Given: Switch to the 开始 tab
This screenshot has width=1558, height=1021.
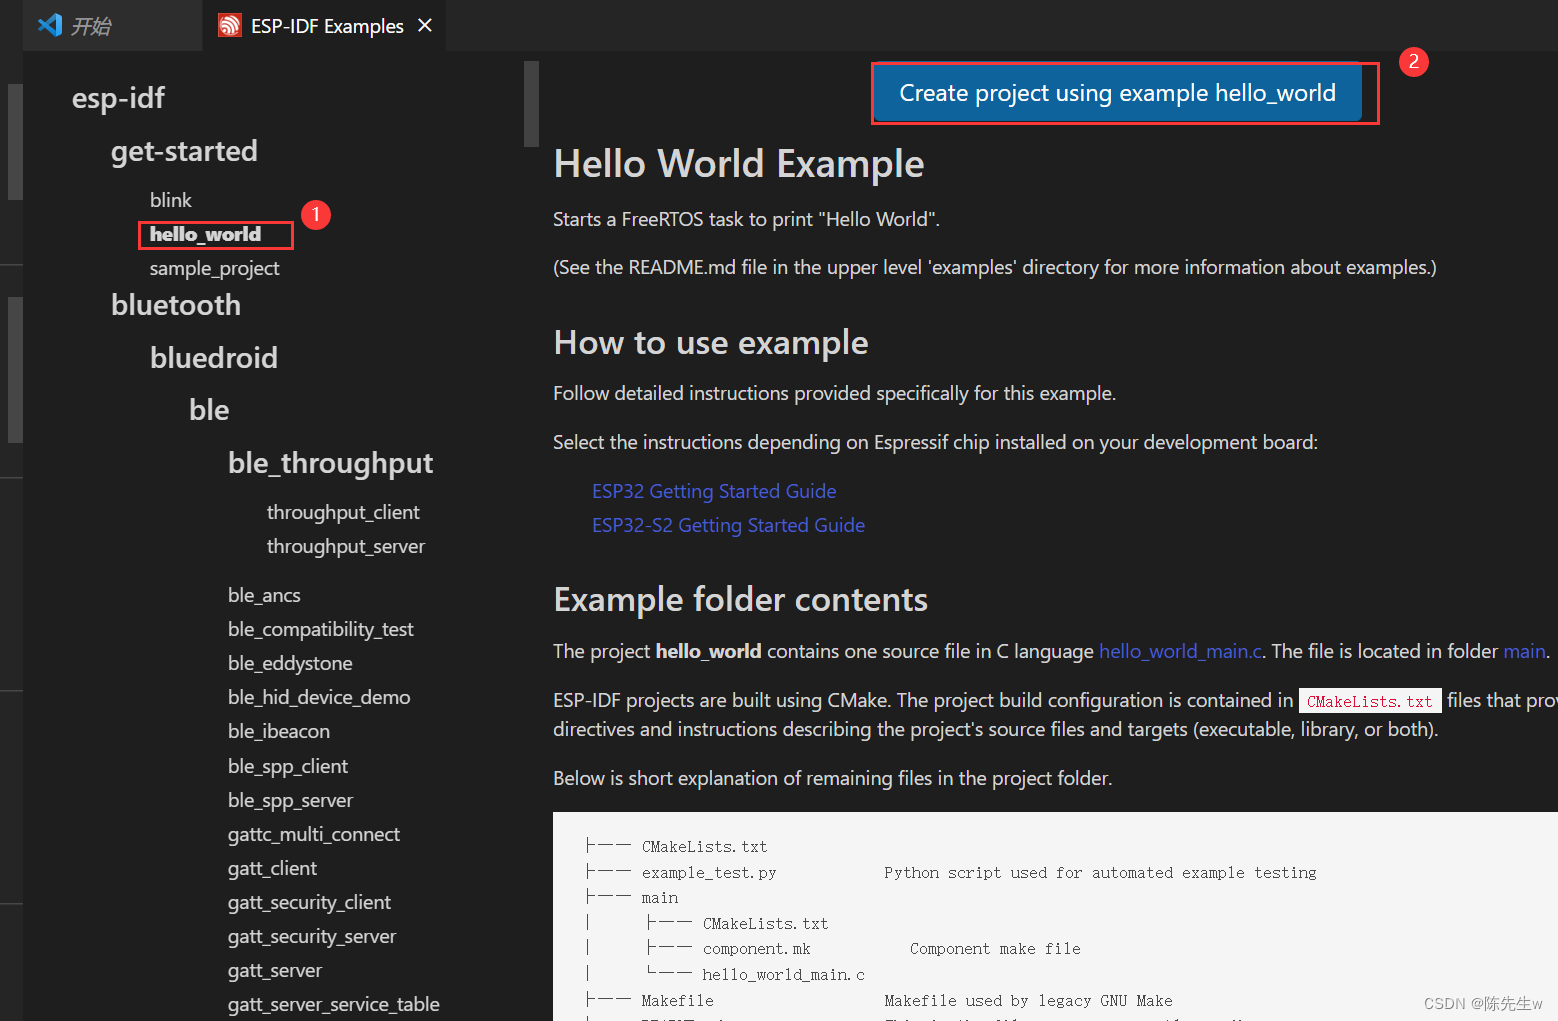Looking at the screenshot, I should click(112, 25).
